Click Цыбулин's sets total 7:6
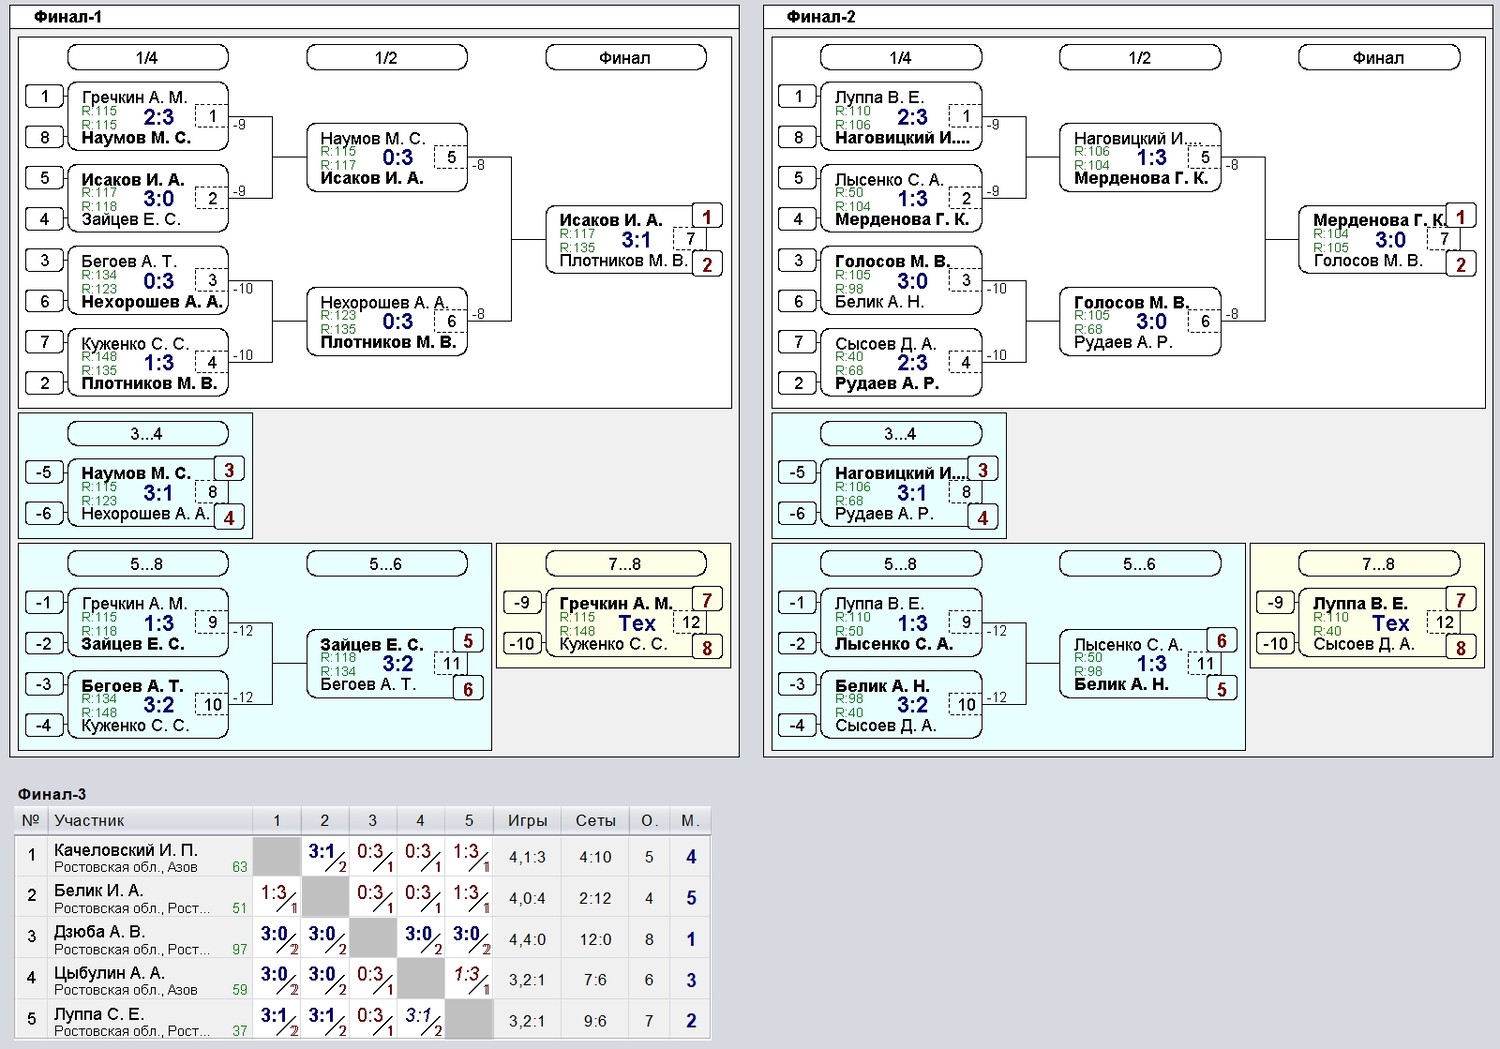Screen dimensions: 1500x1049 595,980
